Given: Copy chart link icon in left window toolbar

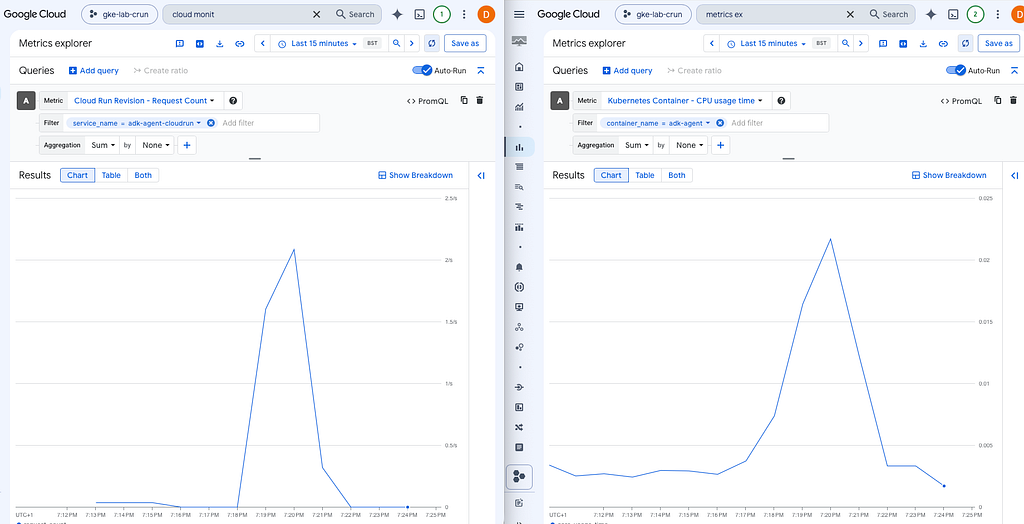Looking at the screenshot, I should click(x=240, y=44).
